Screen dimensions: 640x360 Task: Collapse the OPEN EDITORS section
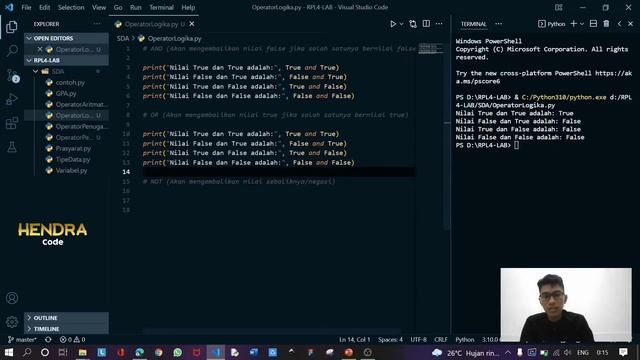coord(66,38)
